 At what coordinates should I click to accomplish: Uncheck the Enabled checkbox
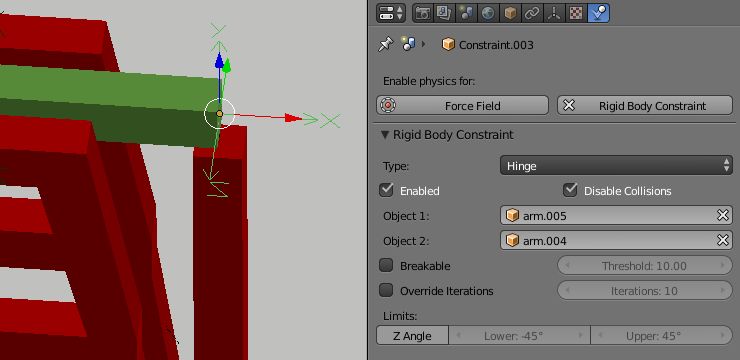point(386,190)
